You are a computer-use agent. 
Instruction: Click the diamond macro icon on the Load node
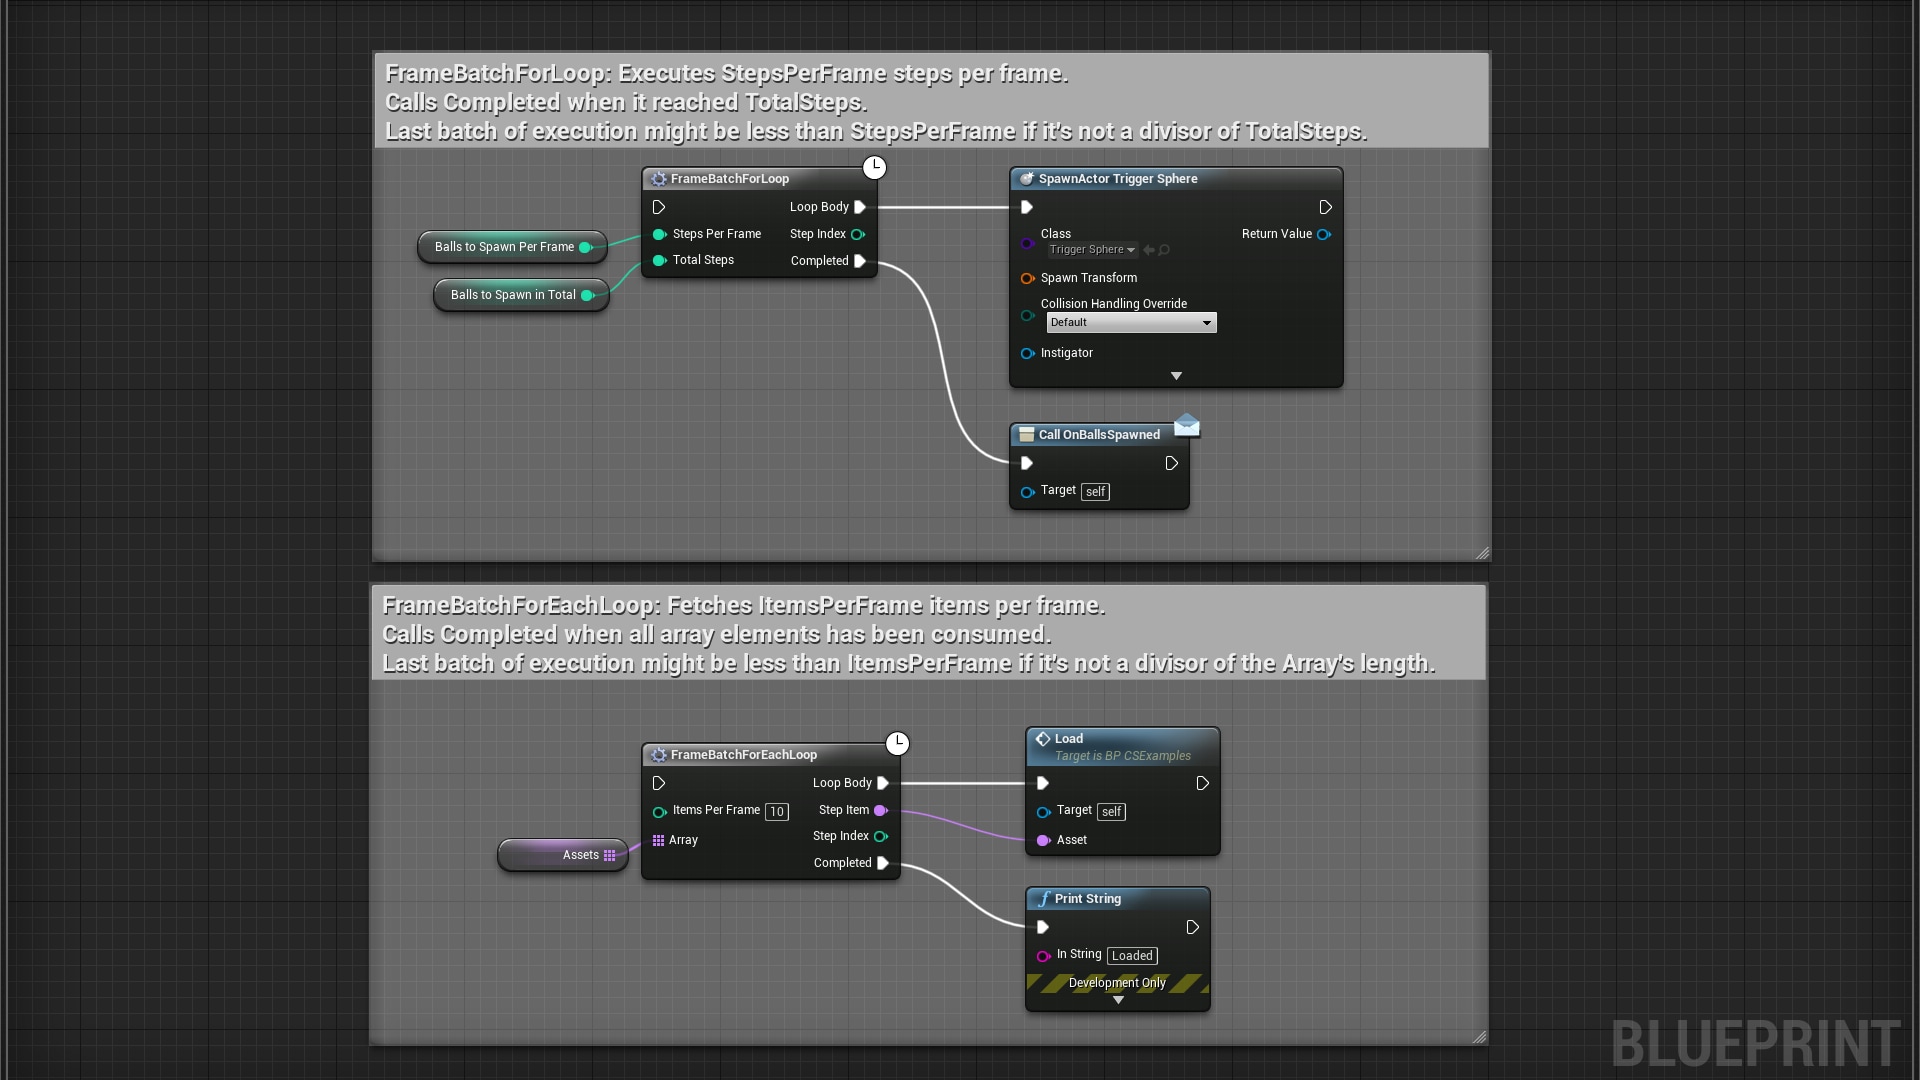pyautogui.click(x=1044, y=738)
